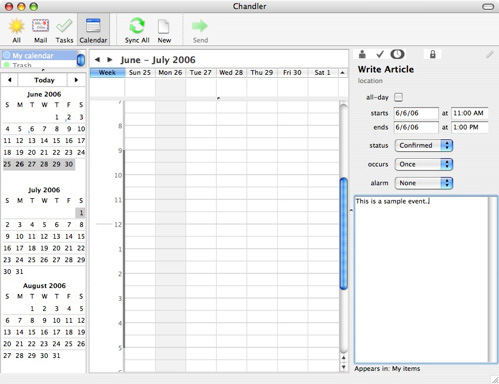Click the Today button

coord(44,80)
